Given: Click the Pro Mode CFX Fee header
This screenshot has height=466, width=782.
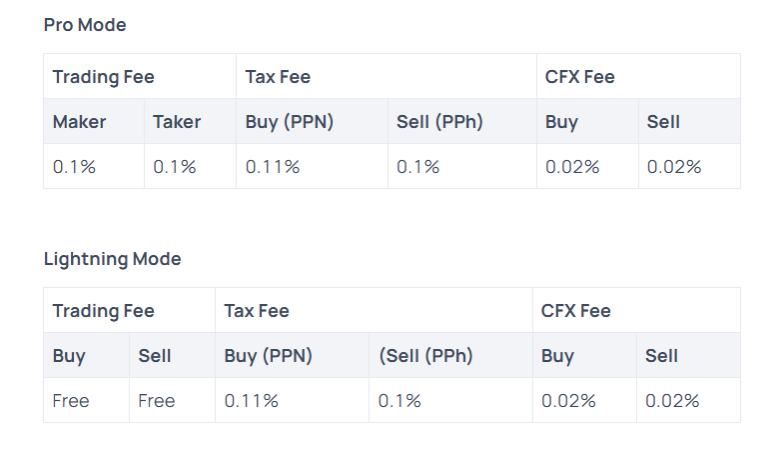Looking at the screenshot, I should (x=580, y=77).
